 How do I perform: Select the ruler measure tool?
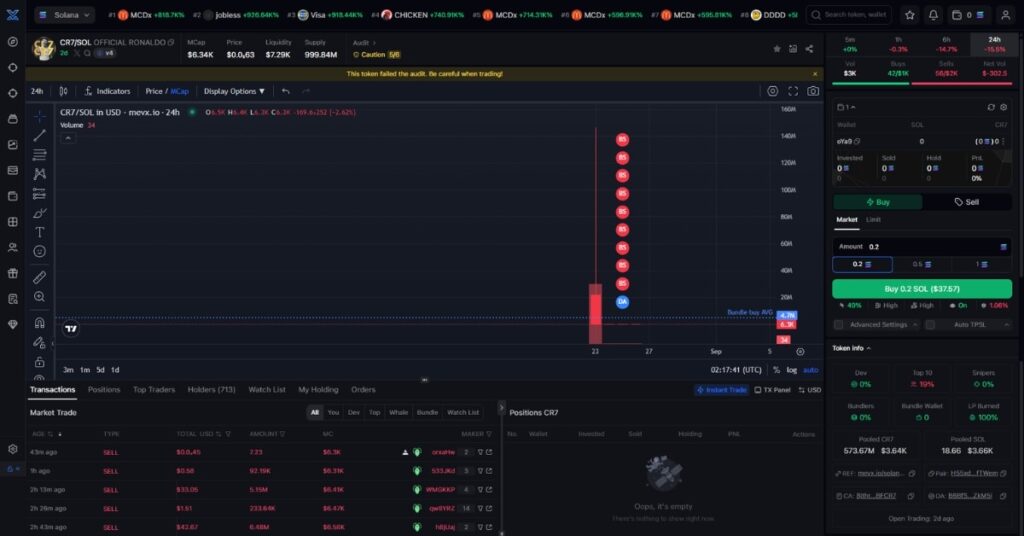pyautogui.click(x=39, y=277)
